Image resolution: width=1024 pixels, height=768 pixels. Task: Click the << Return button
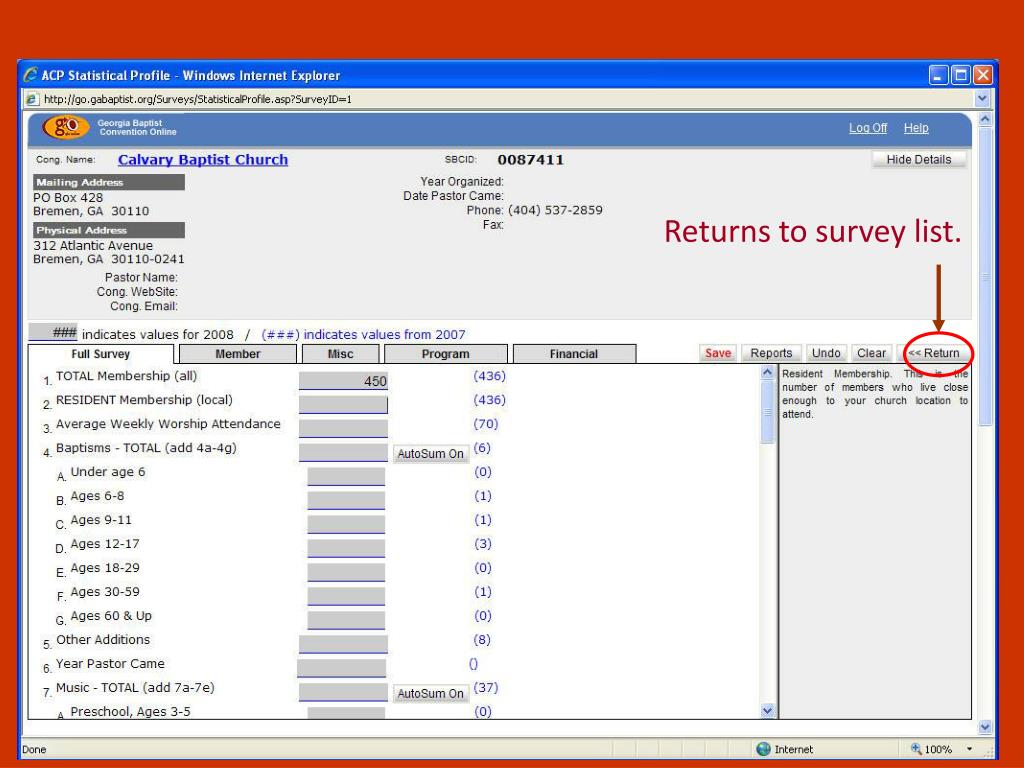(x=933, y=353)
